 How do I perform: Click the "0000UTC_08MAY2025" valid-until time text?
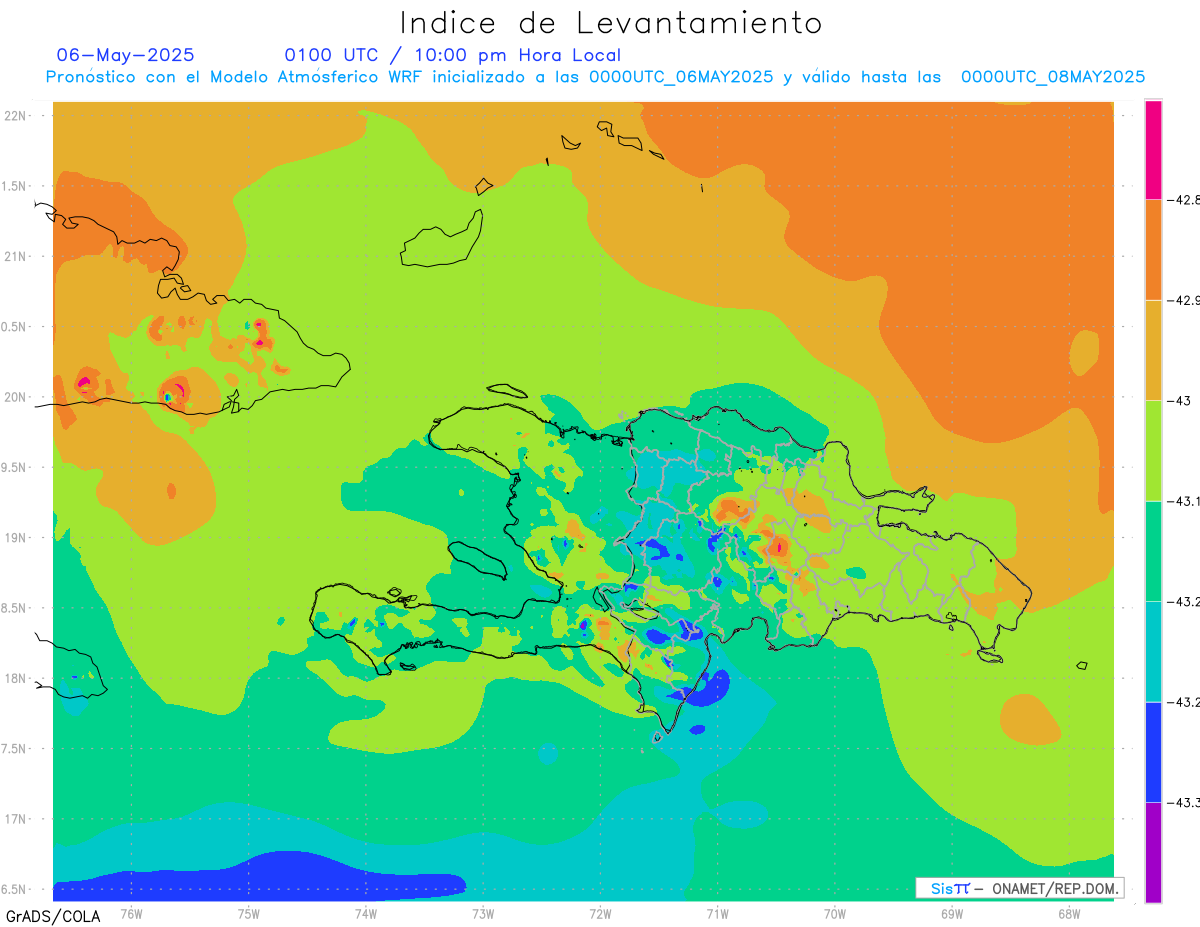coord(1053,77)
